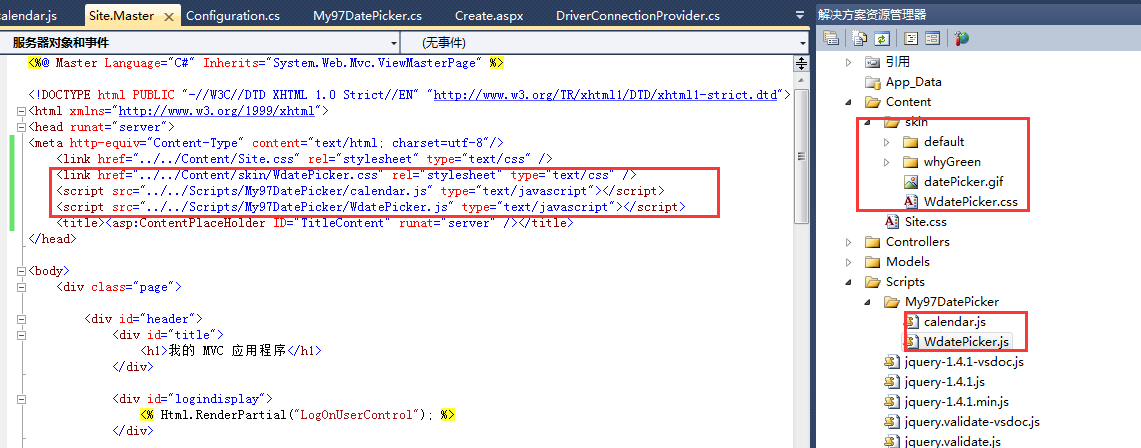The height and width of the screenshot is (448, 1141).
Task: Collapse the <body> code region
Action: click(x=20, y=271)
